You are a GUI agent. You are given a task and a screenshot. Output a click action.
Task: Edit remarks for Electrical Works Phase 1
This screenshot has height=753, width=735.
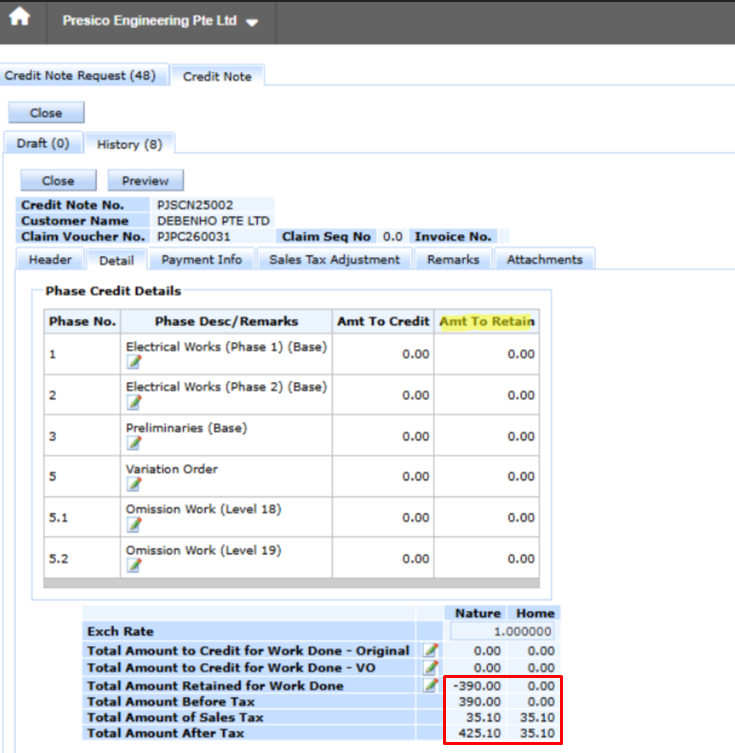(134, 362)
